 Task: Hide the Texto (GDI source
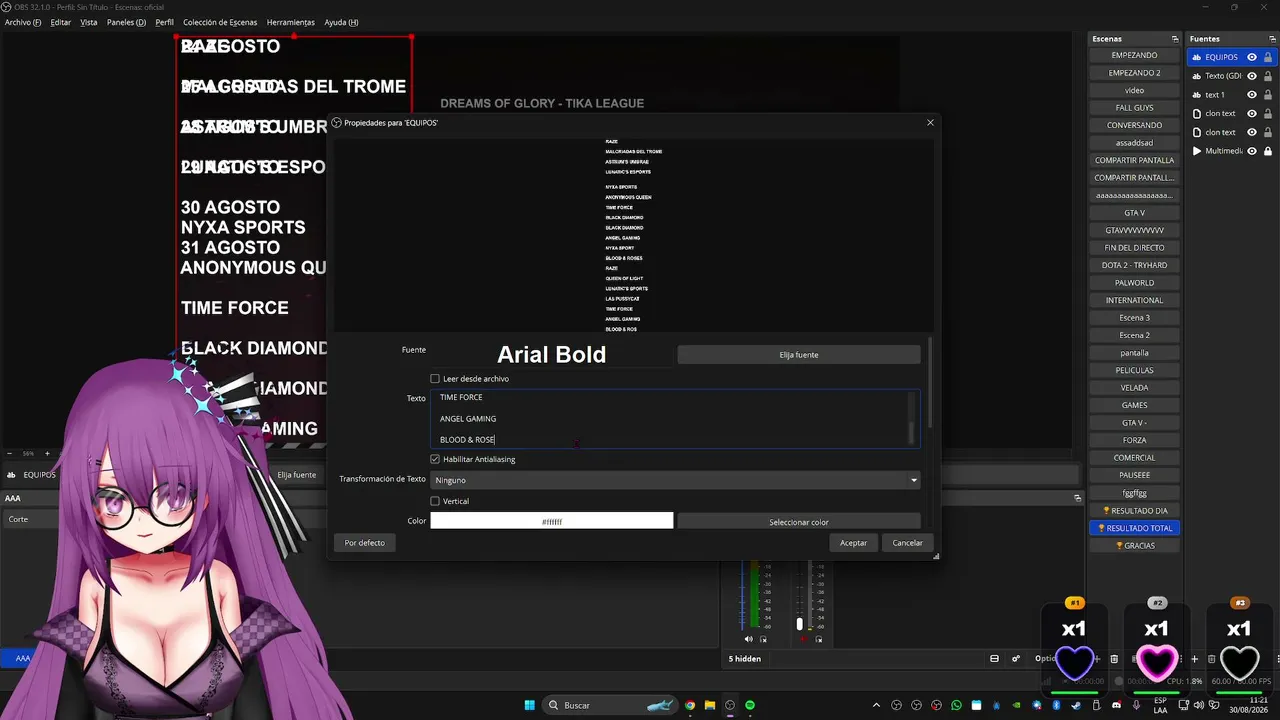point(1252,76)
